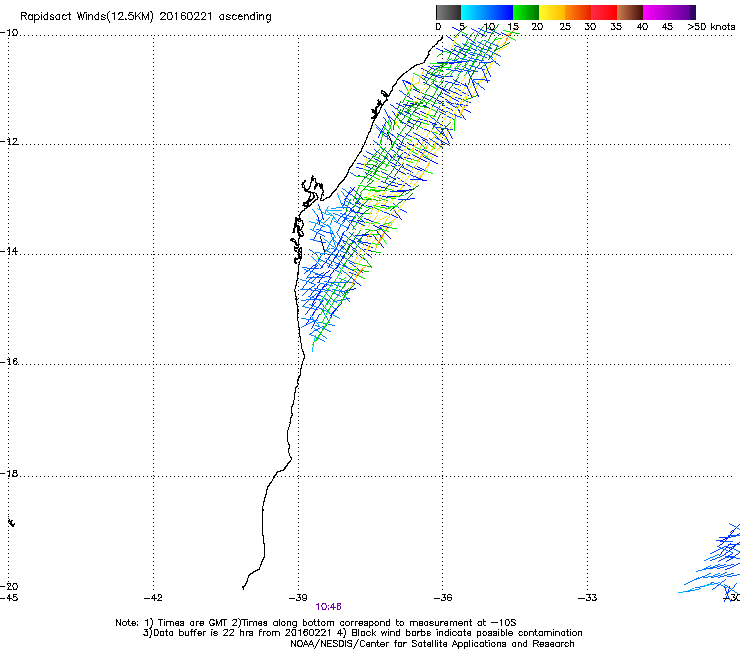This screenshot has width=740, height=650.
Task: Click the '30' label under the color legend
Action: tap(590, 27)
